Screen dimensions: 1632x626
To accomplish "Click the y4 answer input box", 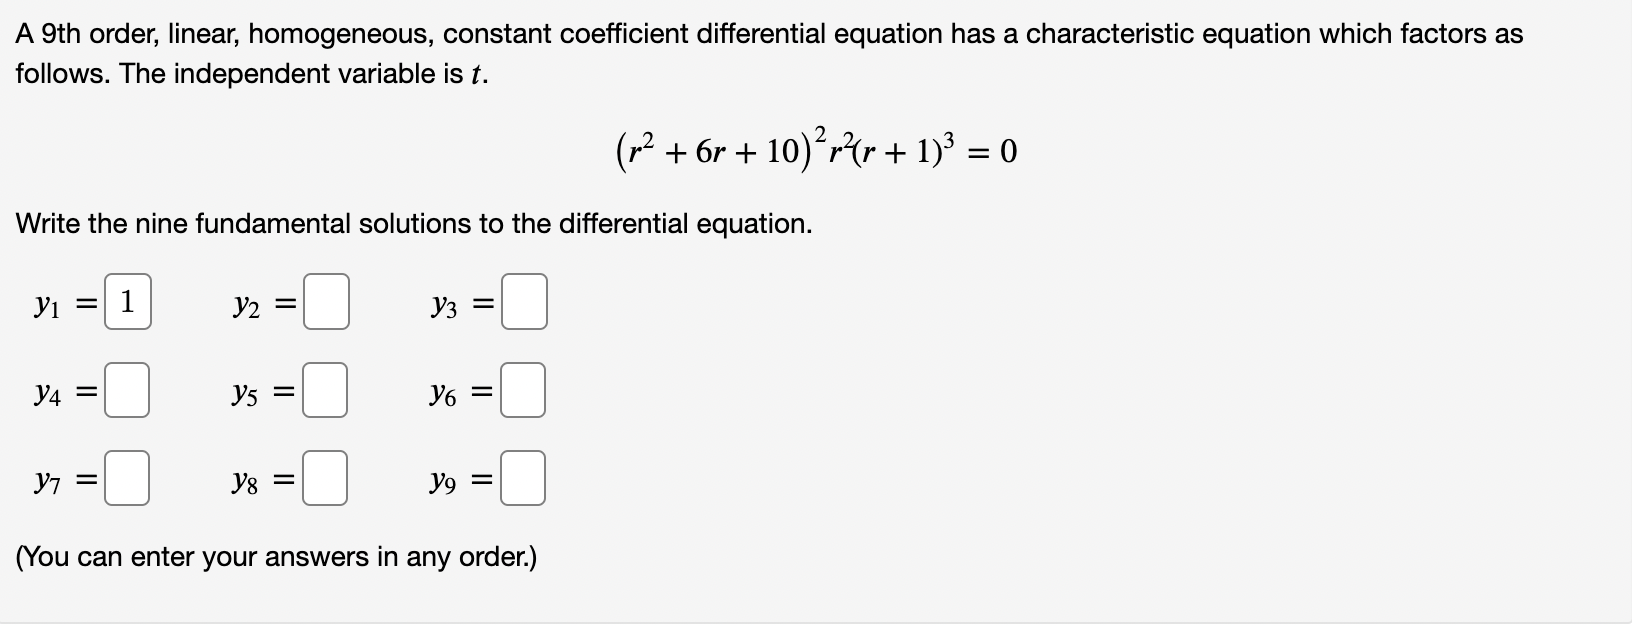I will [x=127, y=390].
